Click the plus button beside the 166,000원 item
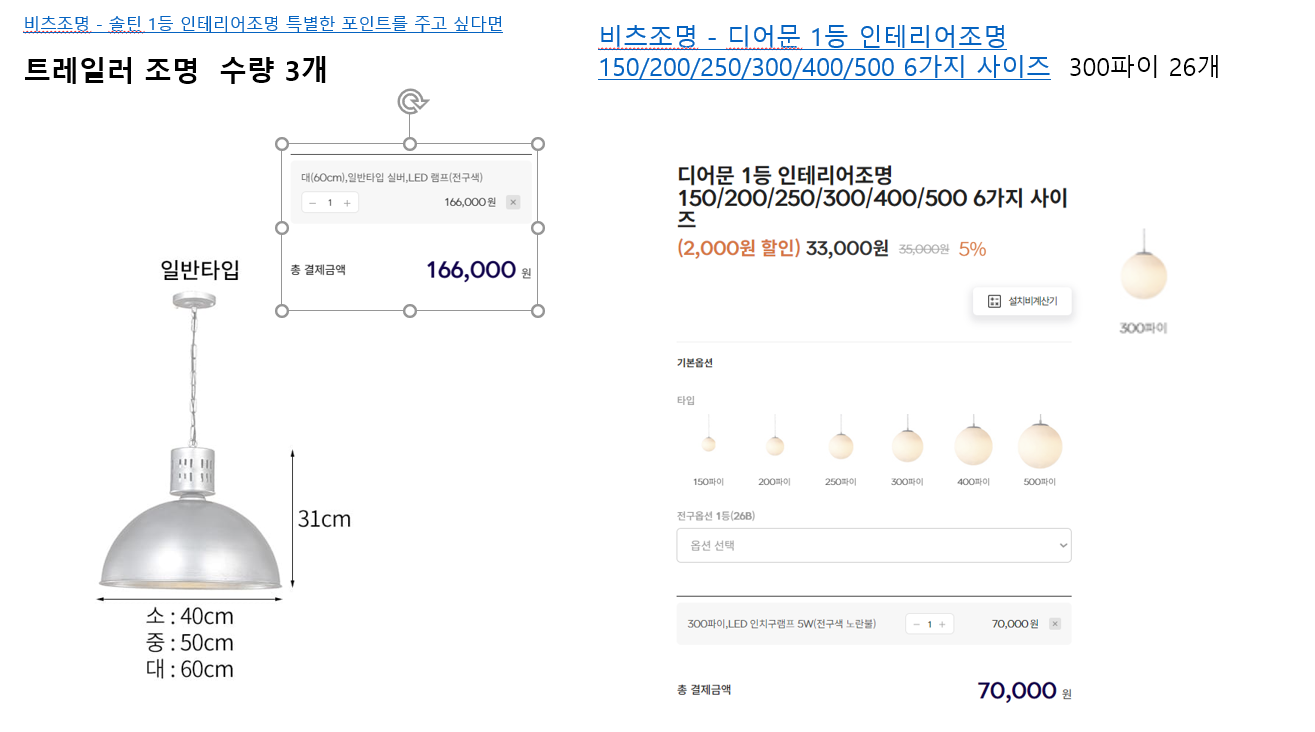This screenshot has width=1315, height=732. (347, 203)
